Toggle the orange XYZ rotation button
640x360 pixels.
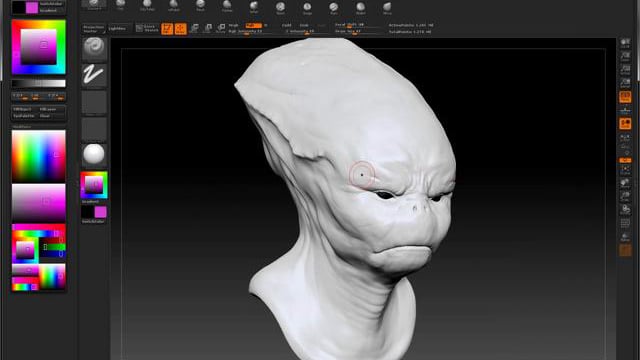click(x=625, y=160)
